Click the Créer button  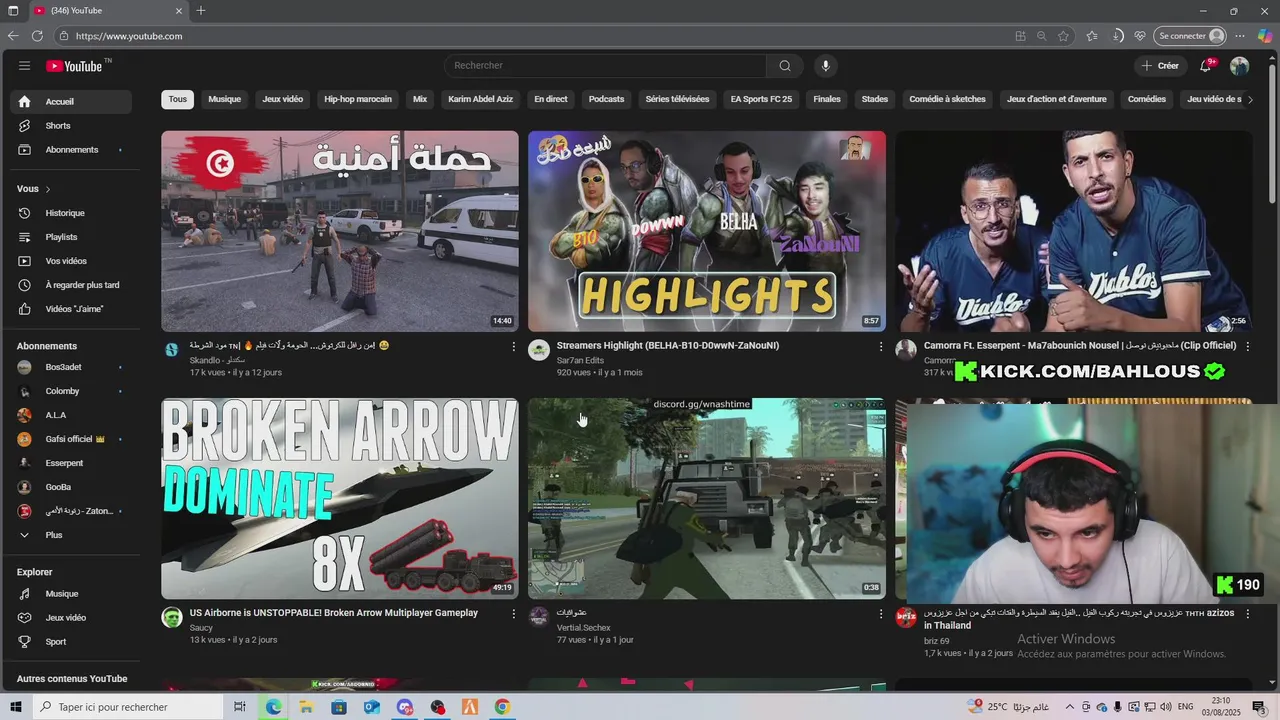(1160, 66)
